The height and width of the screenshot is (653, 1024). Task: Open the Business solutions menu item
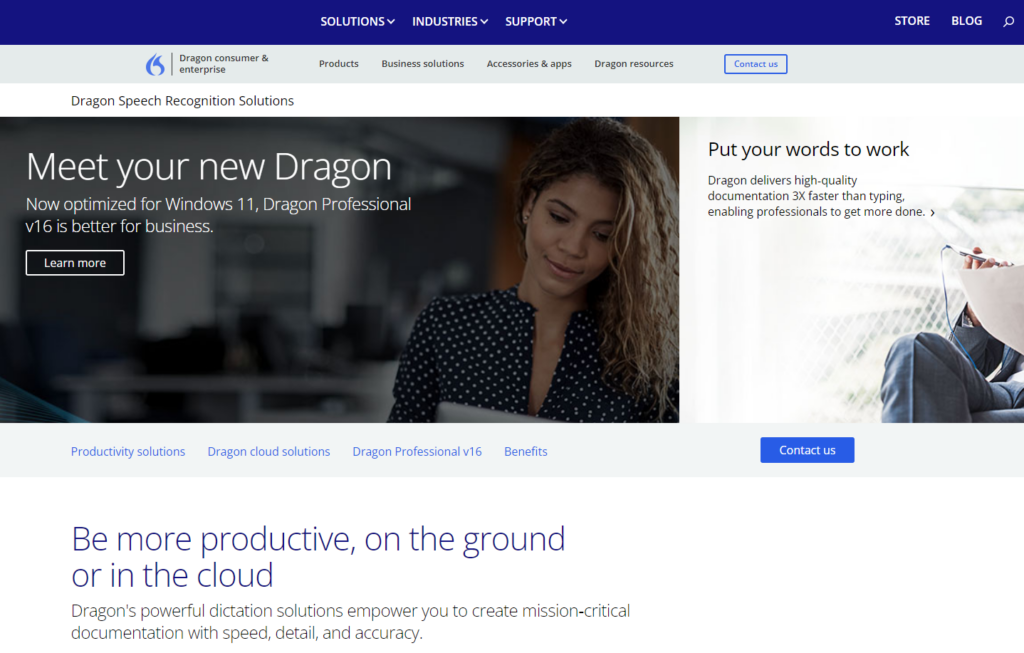pos(421,63)
